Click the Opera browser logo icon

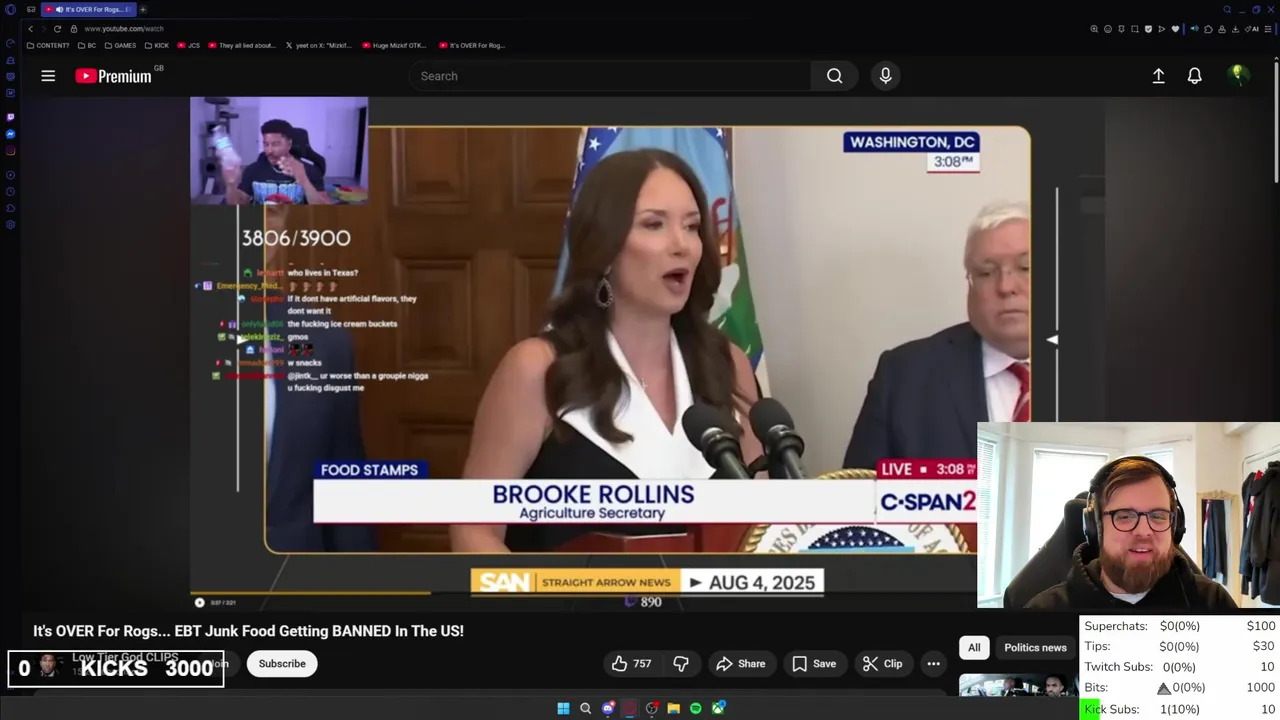[10, 9]
